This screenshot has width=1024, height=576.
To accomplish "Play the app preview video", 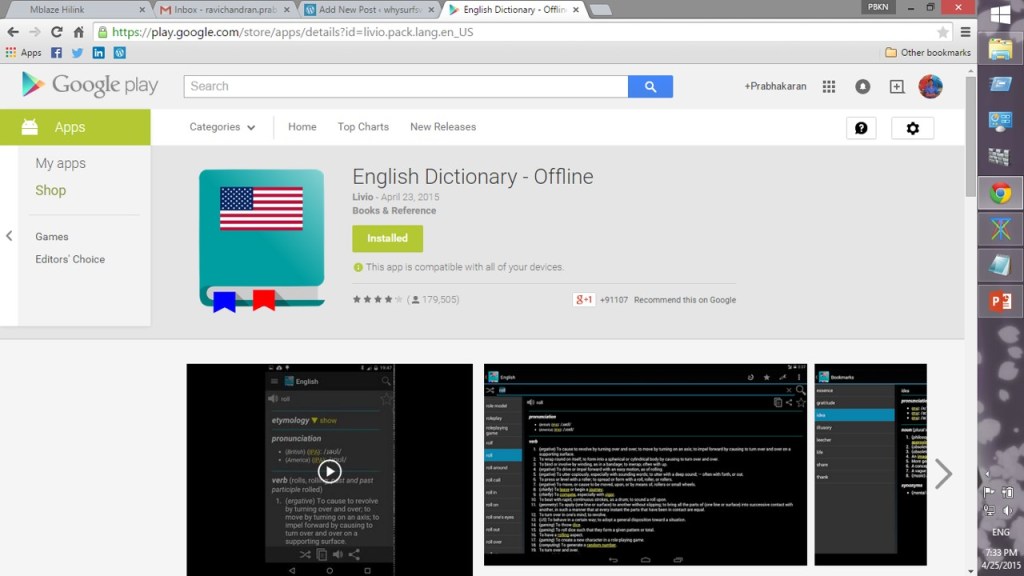I will tap(329, 471).
